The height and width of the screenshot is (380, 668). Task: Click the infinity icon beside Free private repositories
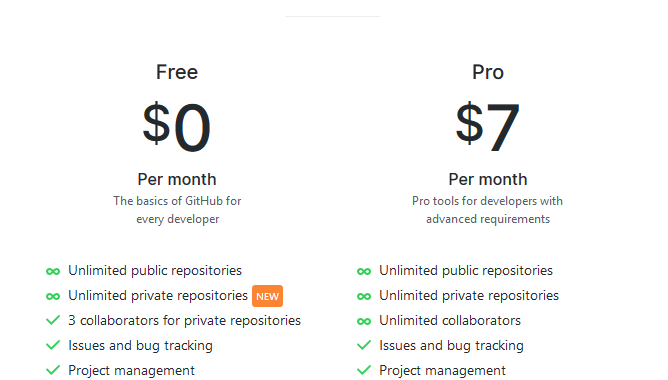(x=53, y=297)
